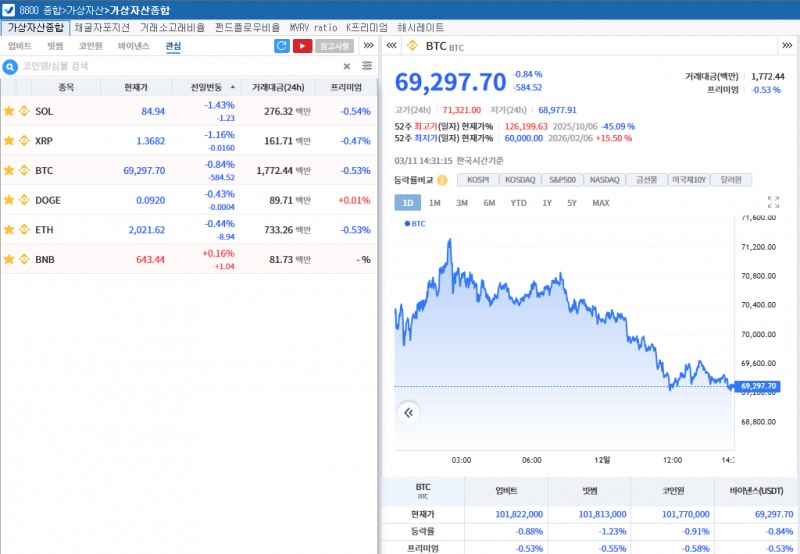The image size is (800, 554).
Task: Switch to the 바이낸스 exchange tab
Action: click(x=133, y=46)
